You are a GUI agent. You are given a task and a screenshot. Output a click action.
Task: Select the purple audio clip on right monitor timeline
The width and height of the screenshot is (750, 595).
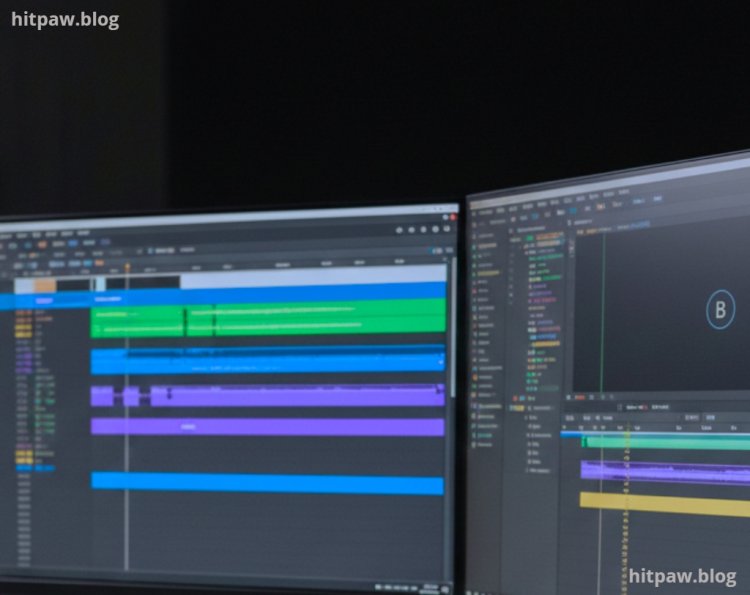pyautogui.click(x=664, y=472)
